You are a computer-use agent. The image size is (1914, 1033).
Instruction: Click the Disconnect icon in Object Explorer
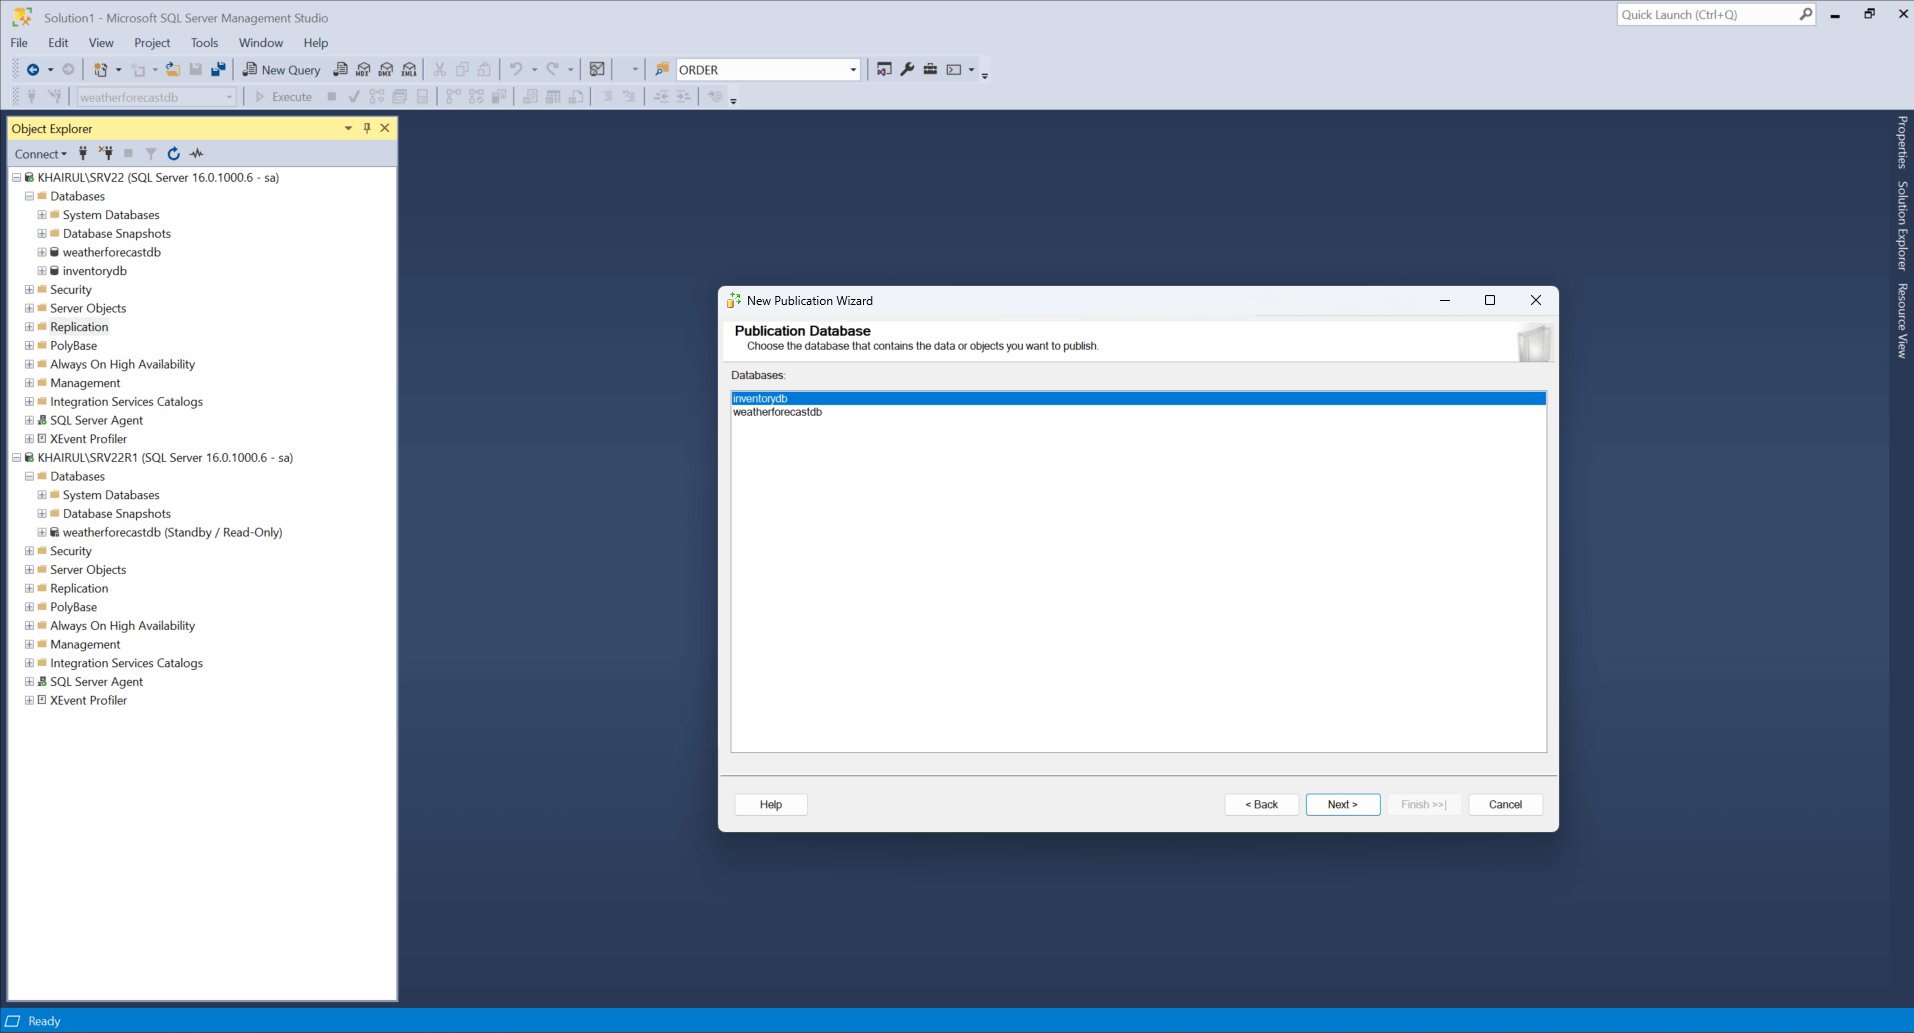click(x=105, y=154)
